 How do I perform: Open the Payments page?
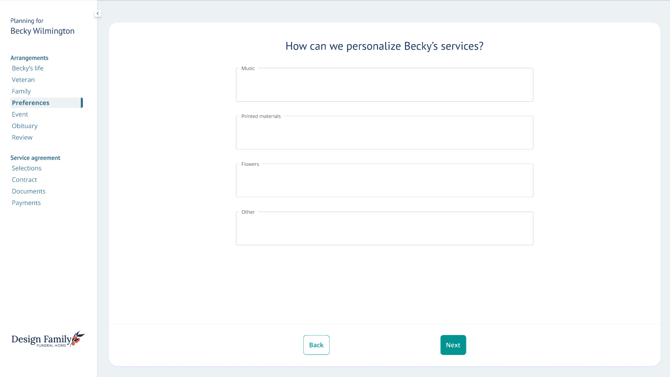coord(26,203)
